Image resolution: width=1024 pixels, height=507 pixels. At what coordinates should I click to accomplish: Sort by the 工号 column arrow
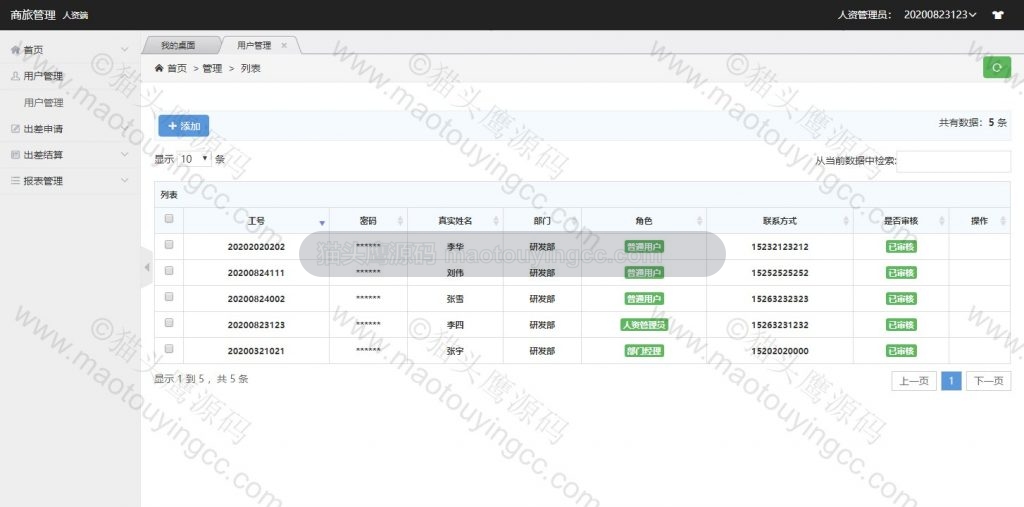321,222
